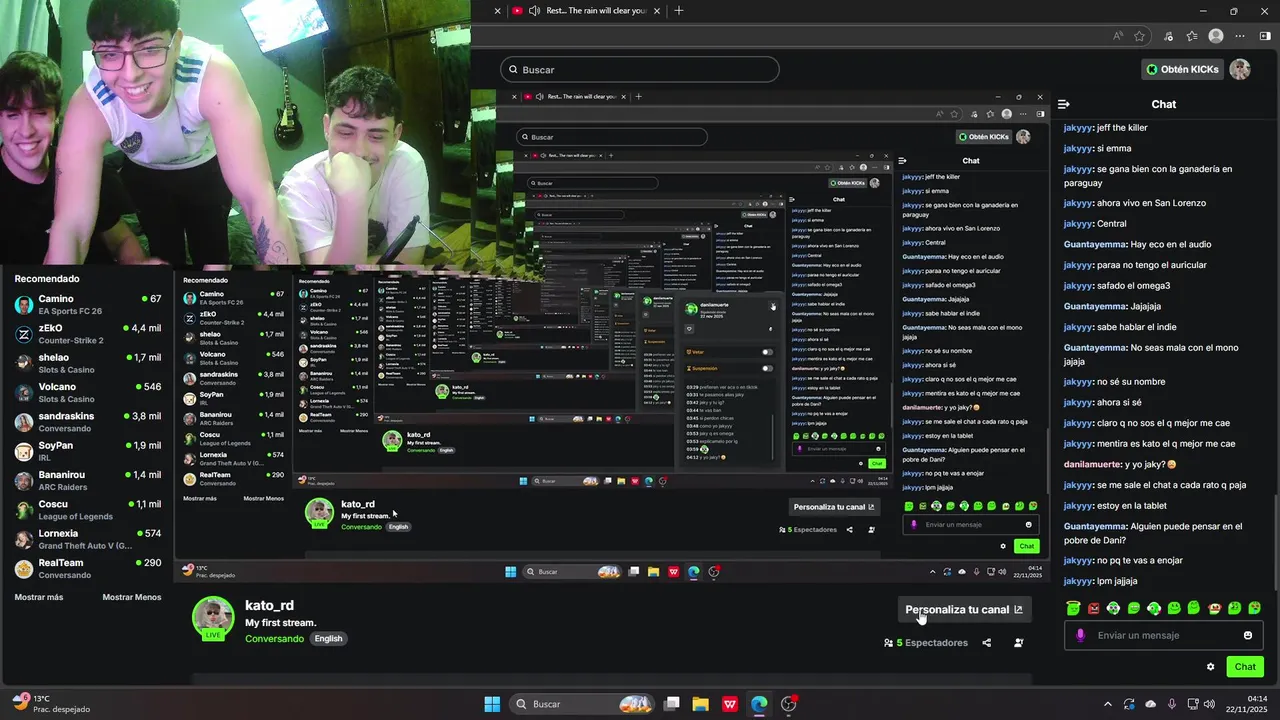Click the Kick Buscar search field

[640, 69]
